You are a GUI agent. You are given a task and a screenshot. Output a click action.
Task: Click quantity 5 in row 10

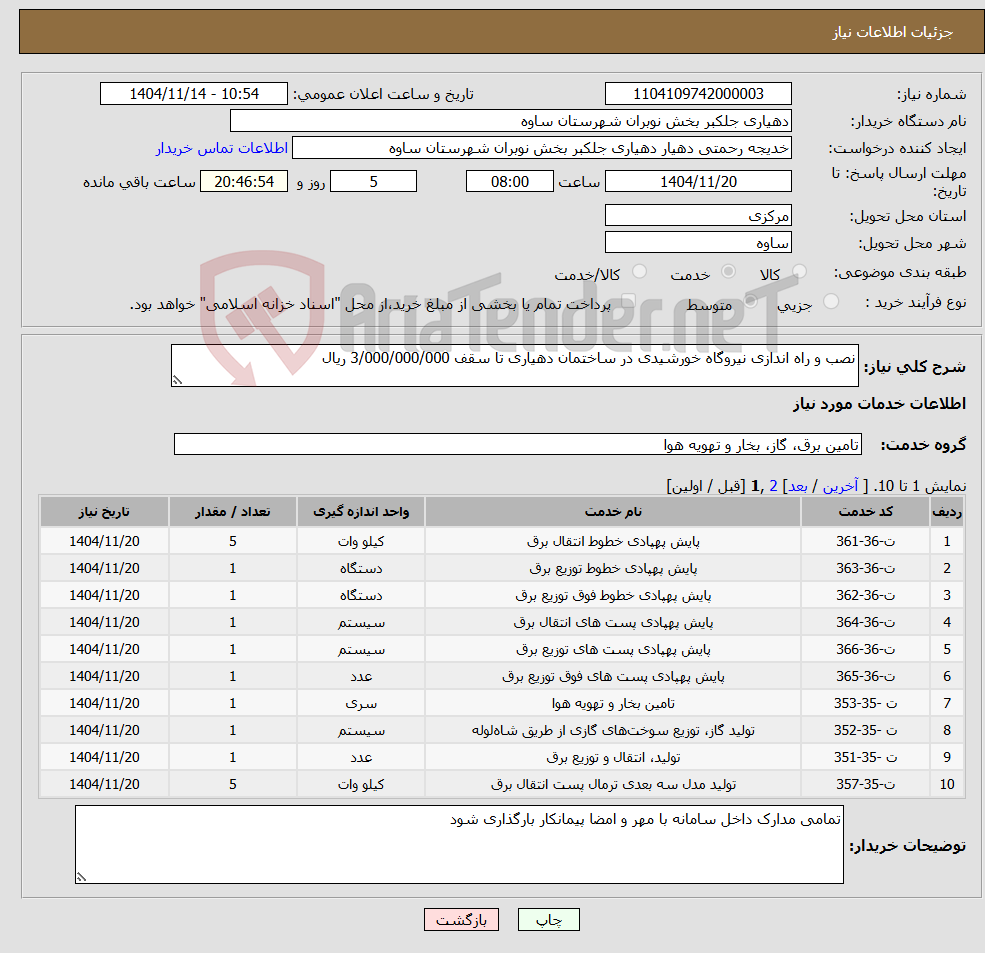[x=232, y=785]
